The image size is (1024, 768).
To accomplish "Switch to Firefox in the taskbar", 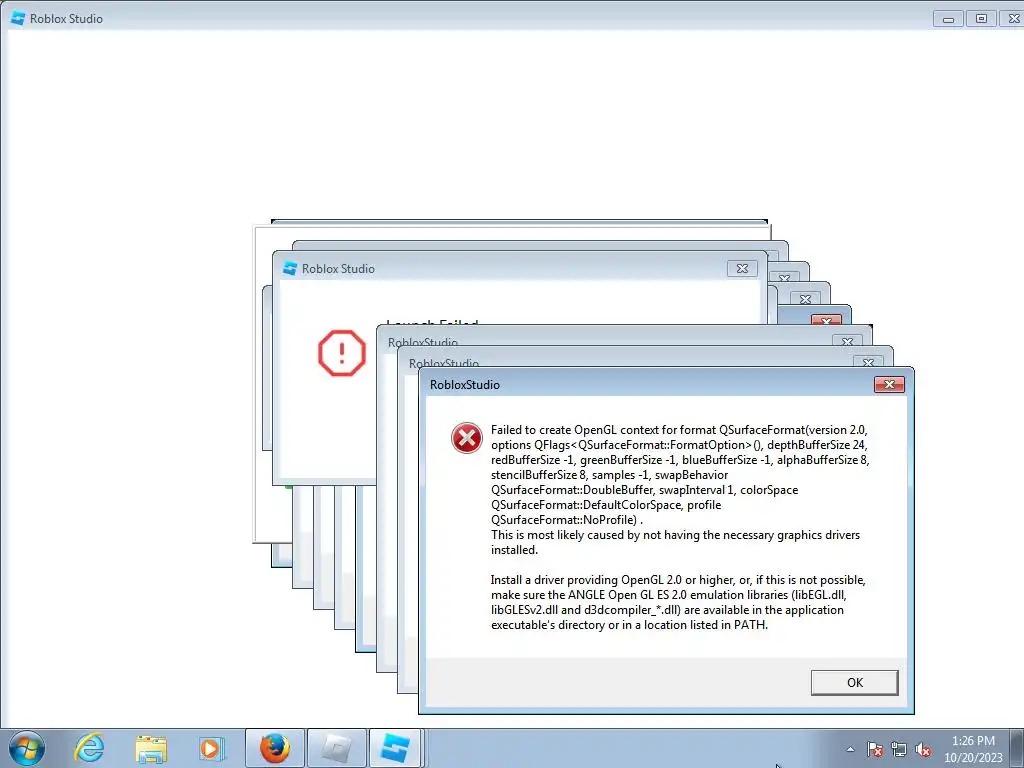I will coord(274,748).
